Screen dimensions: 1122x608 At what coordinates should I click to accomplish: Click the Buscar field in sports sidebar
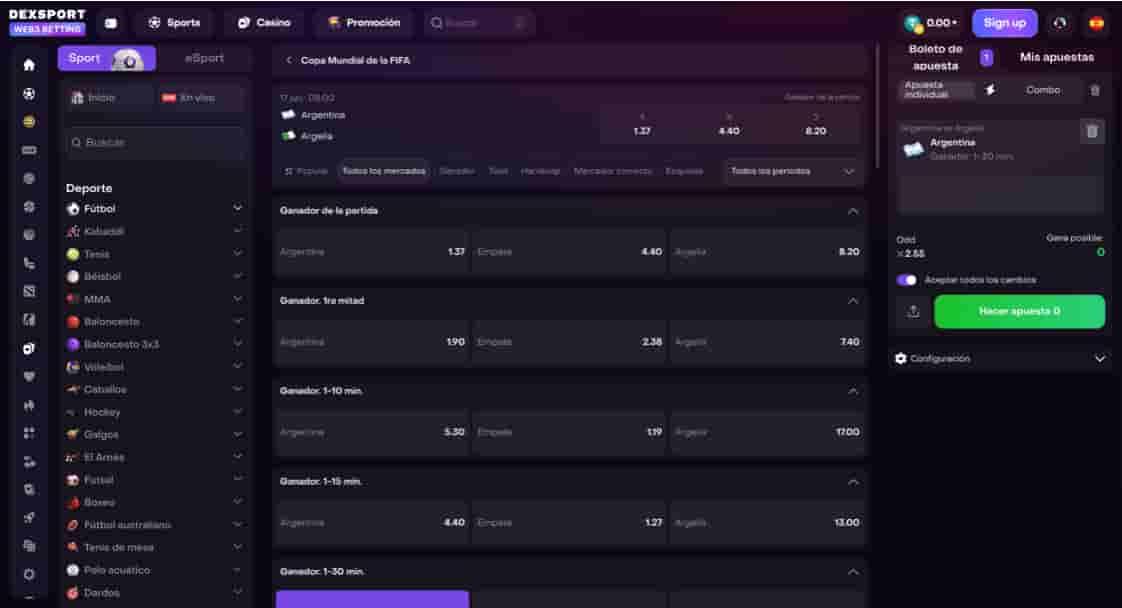point(155,143)
